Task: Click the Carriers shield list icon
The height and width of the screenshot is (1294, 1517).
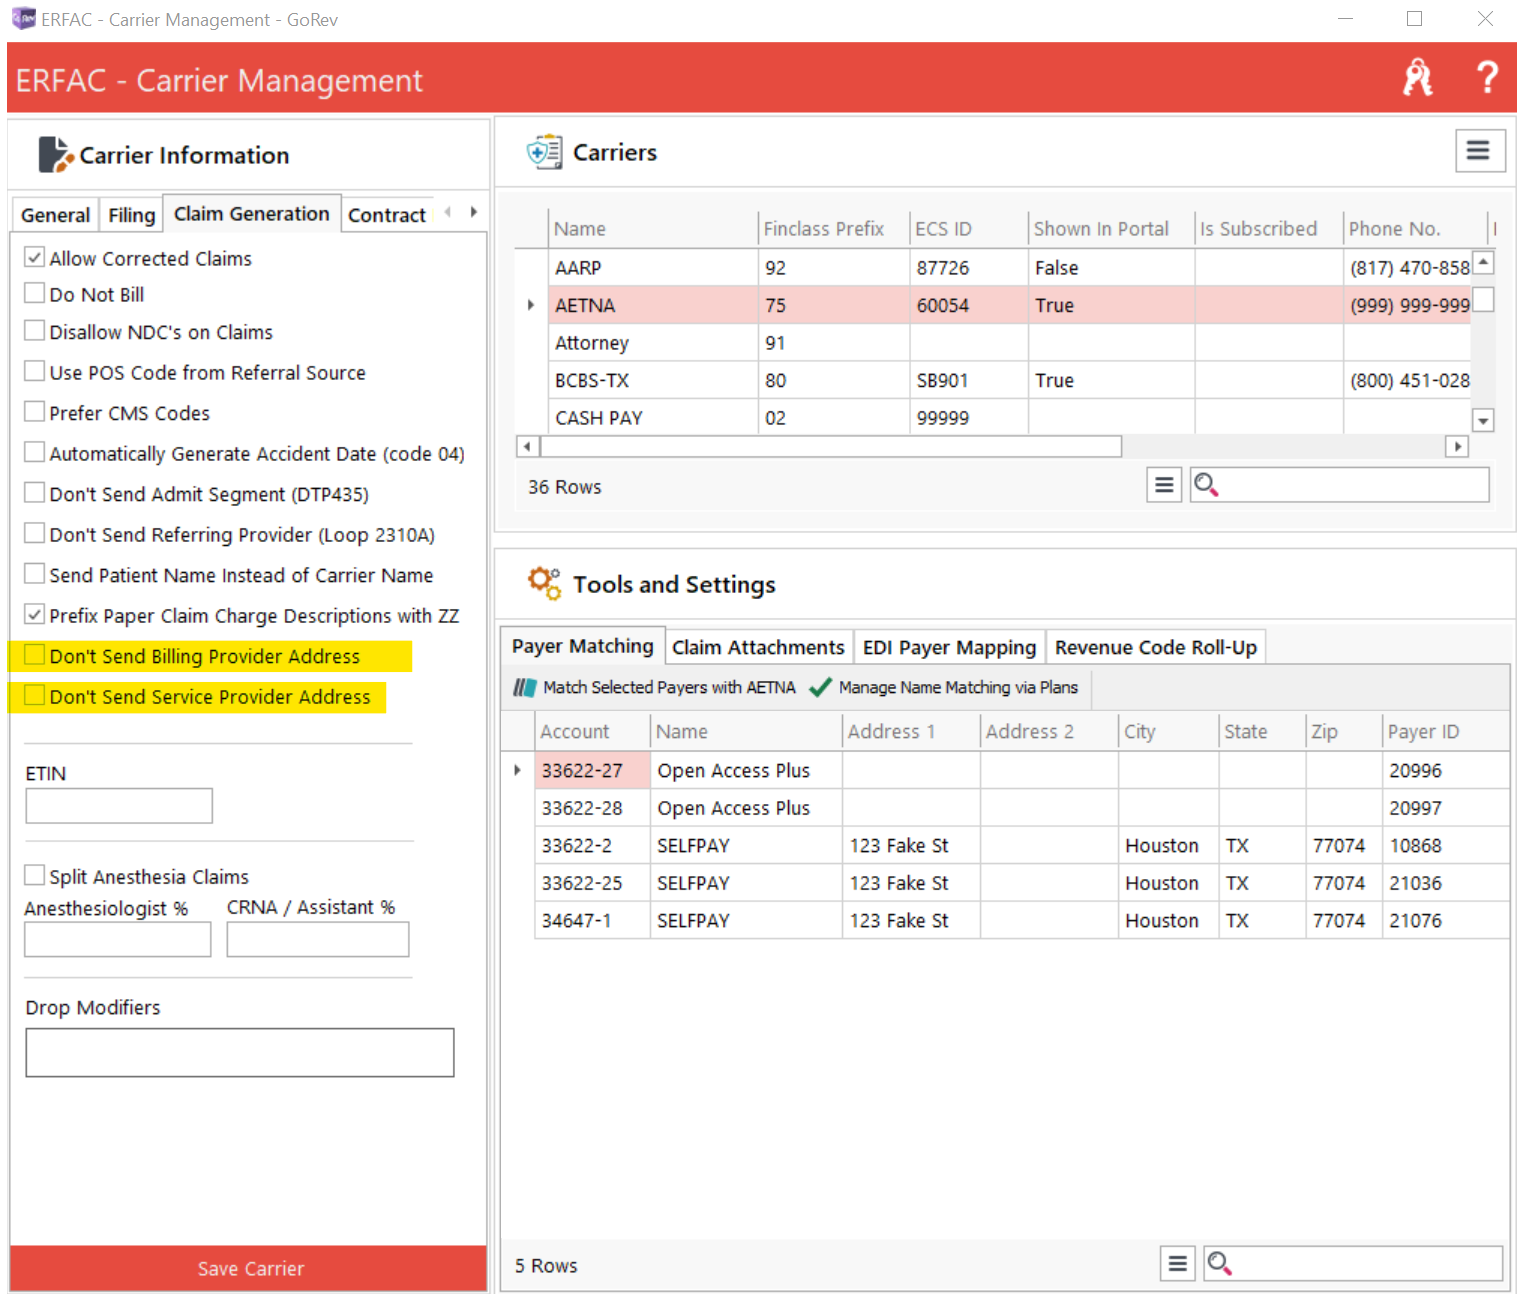Action: tap(544, 152)
